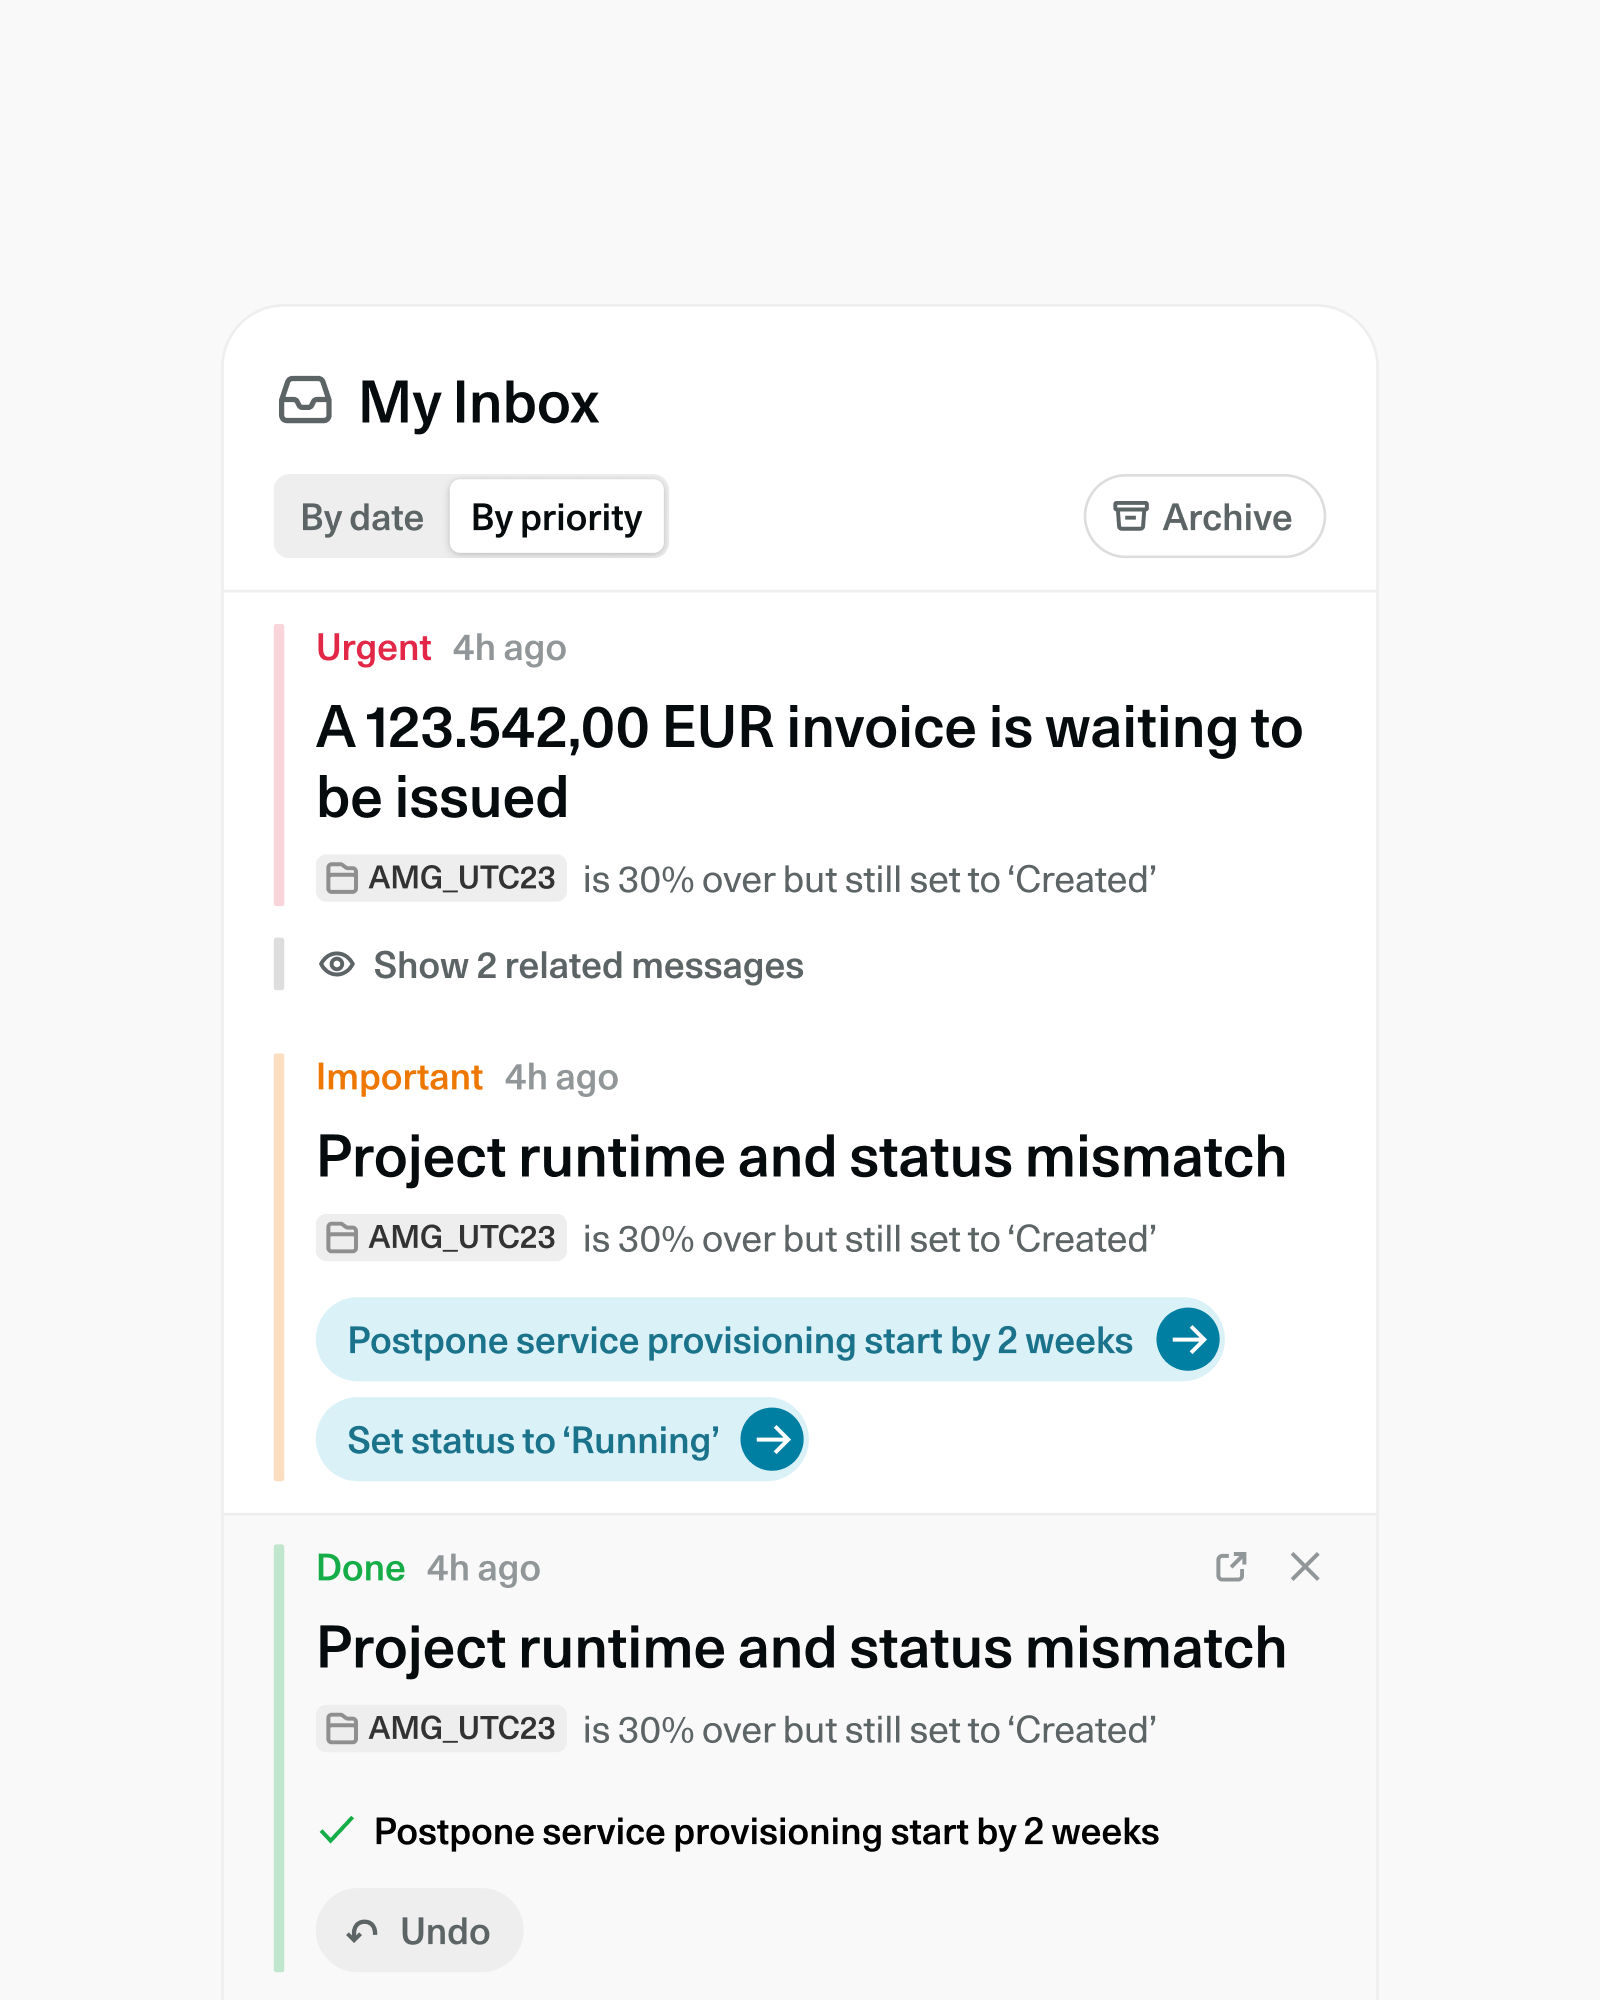Screen dimensions: 1600x2000
Task: Click arrow icon on Set status to Running
Action: pyautogui.click(x=772, y=1439)
